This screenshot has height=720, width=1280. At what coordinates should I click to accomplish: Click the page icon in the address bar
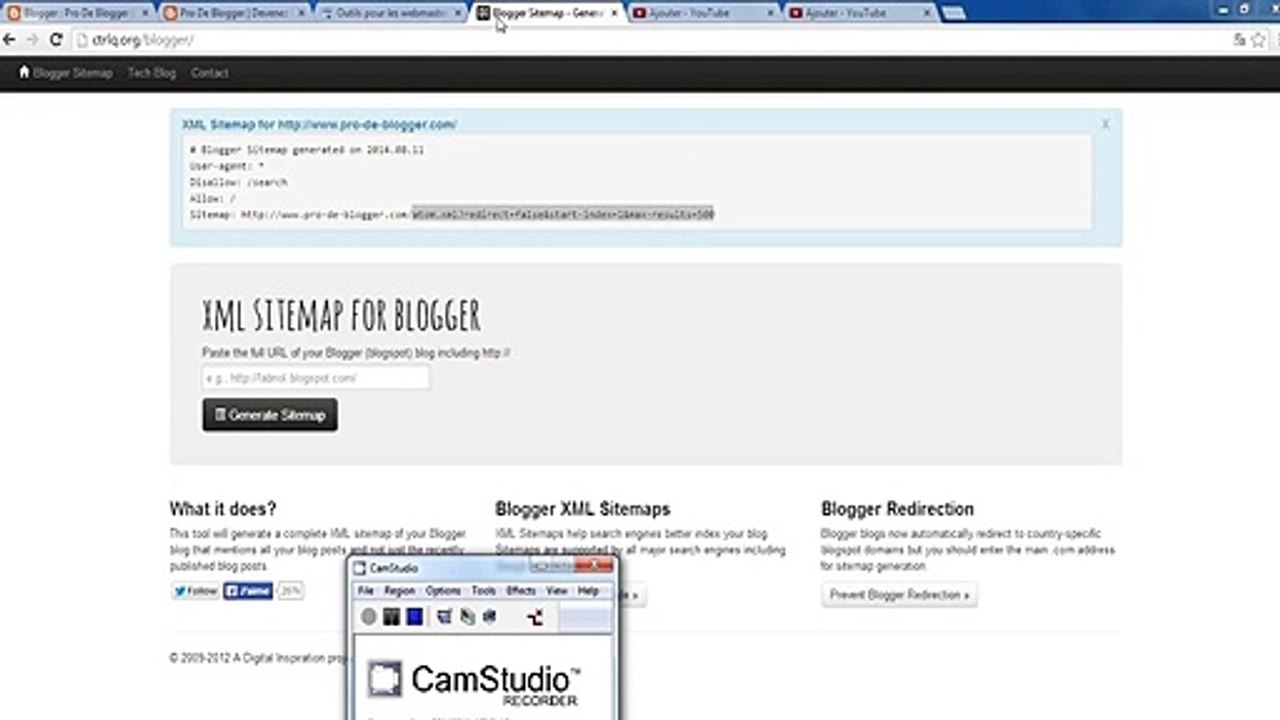(x=84, y=40)
